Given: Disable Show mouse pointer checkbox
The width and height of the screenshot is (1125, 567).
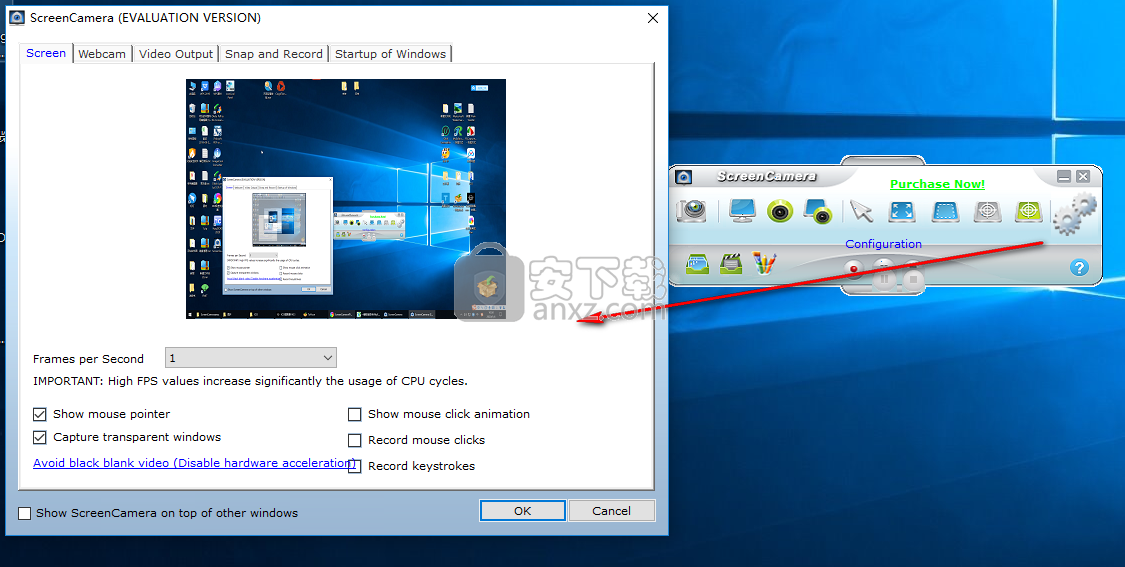Looking at the screenshot, I should (39, 414).
